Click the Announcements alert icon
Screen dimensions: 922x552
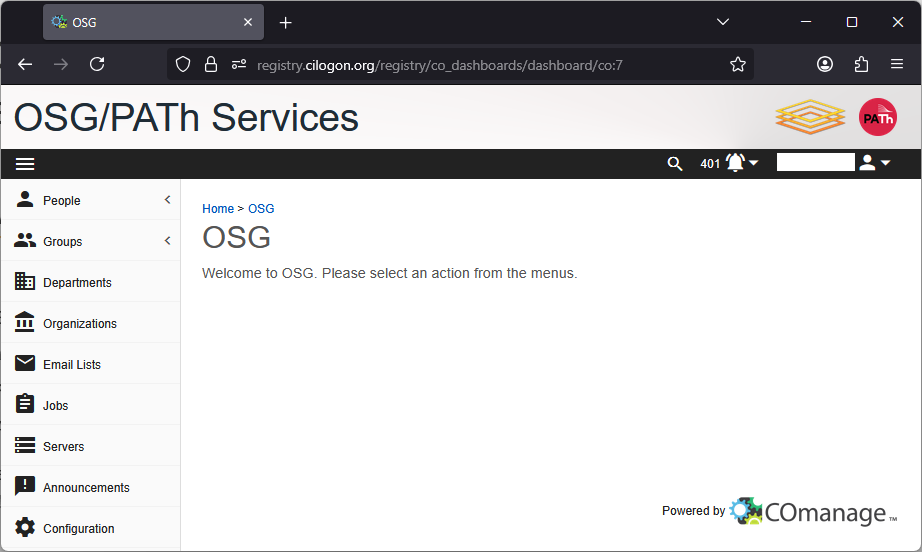25,486
